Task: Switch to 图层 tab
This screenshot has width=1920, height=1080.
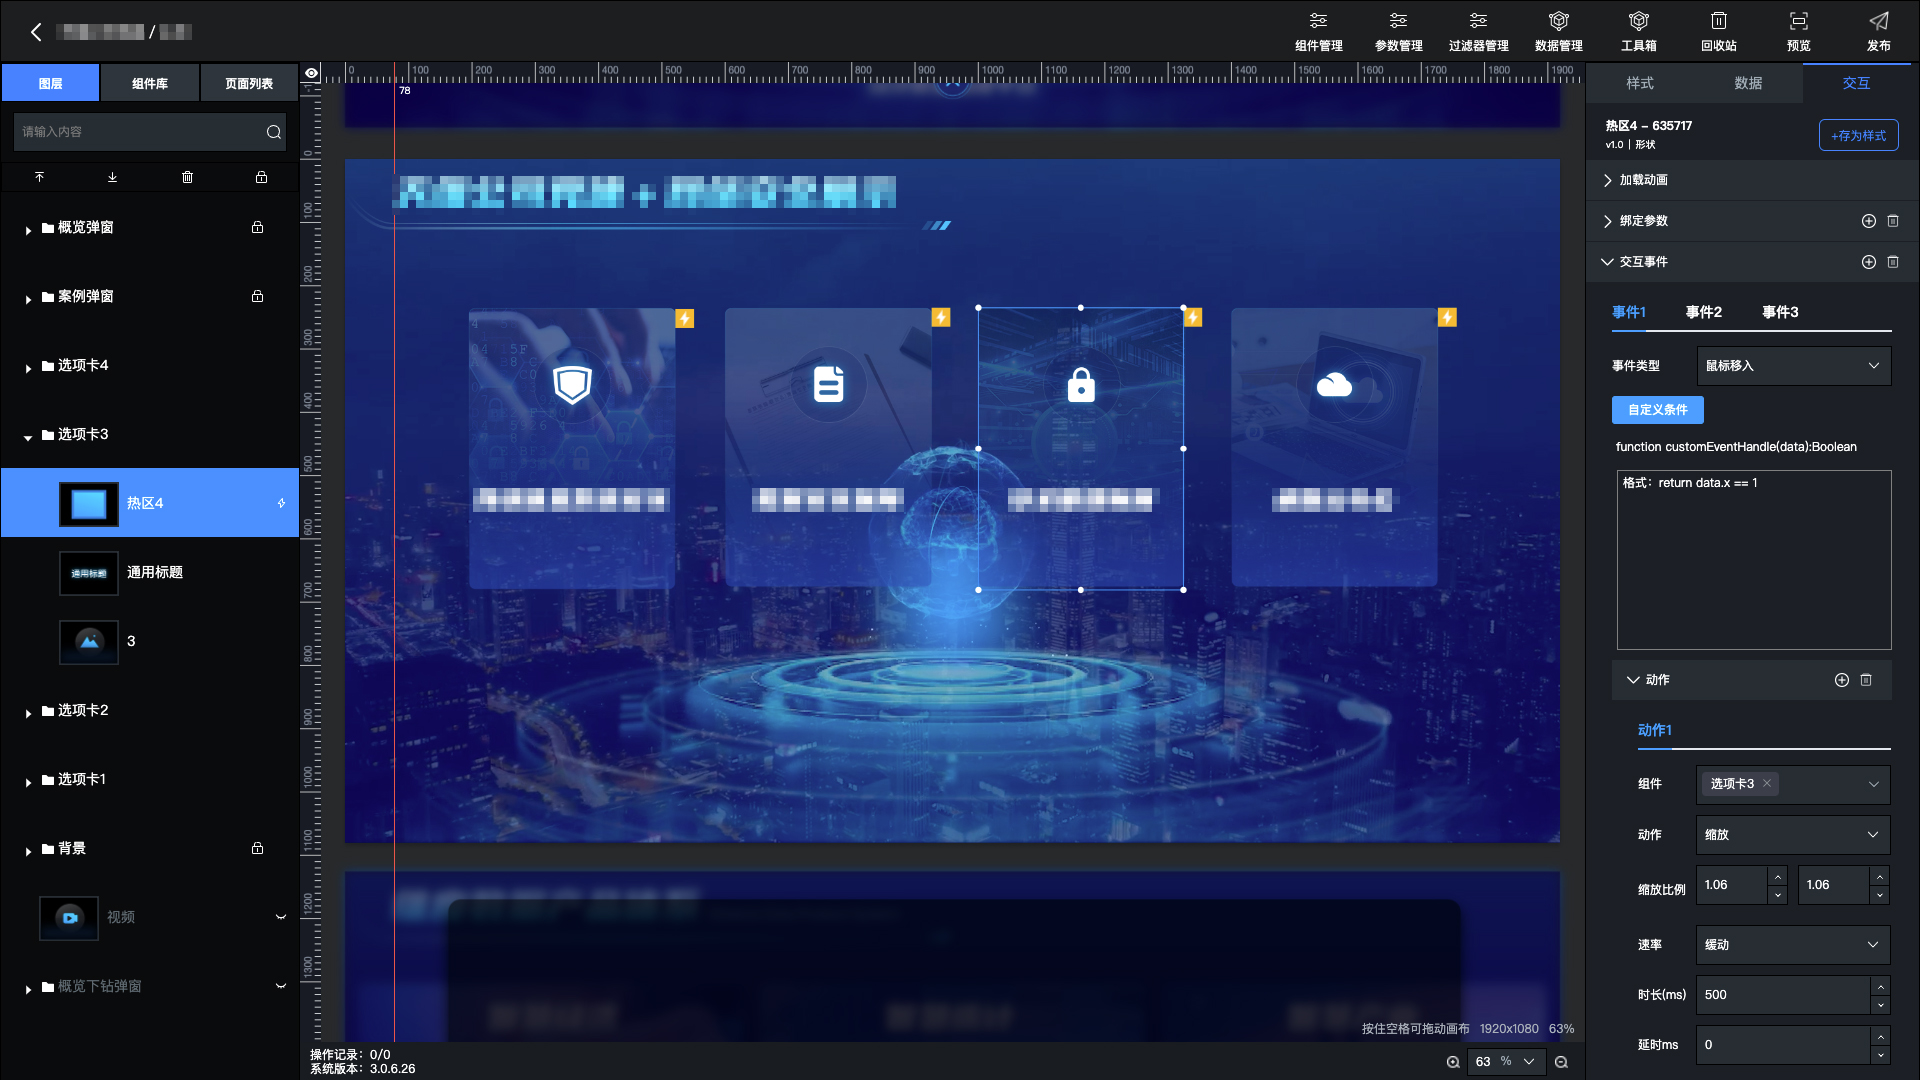Action: (50, 83)
